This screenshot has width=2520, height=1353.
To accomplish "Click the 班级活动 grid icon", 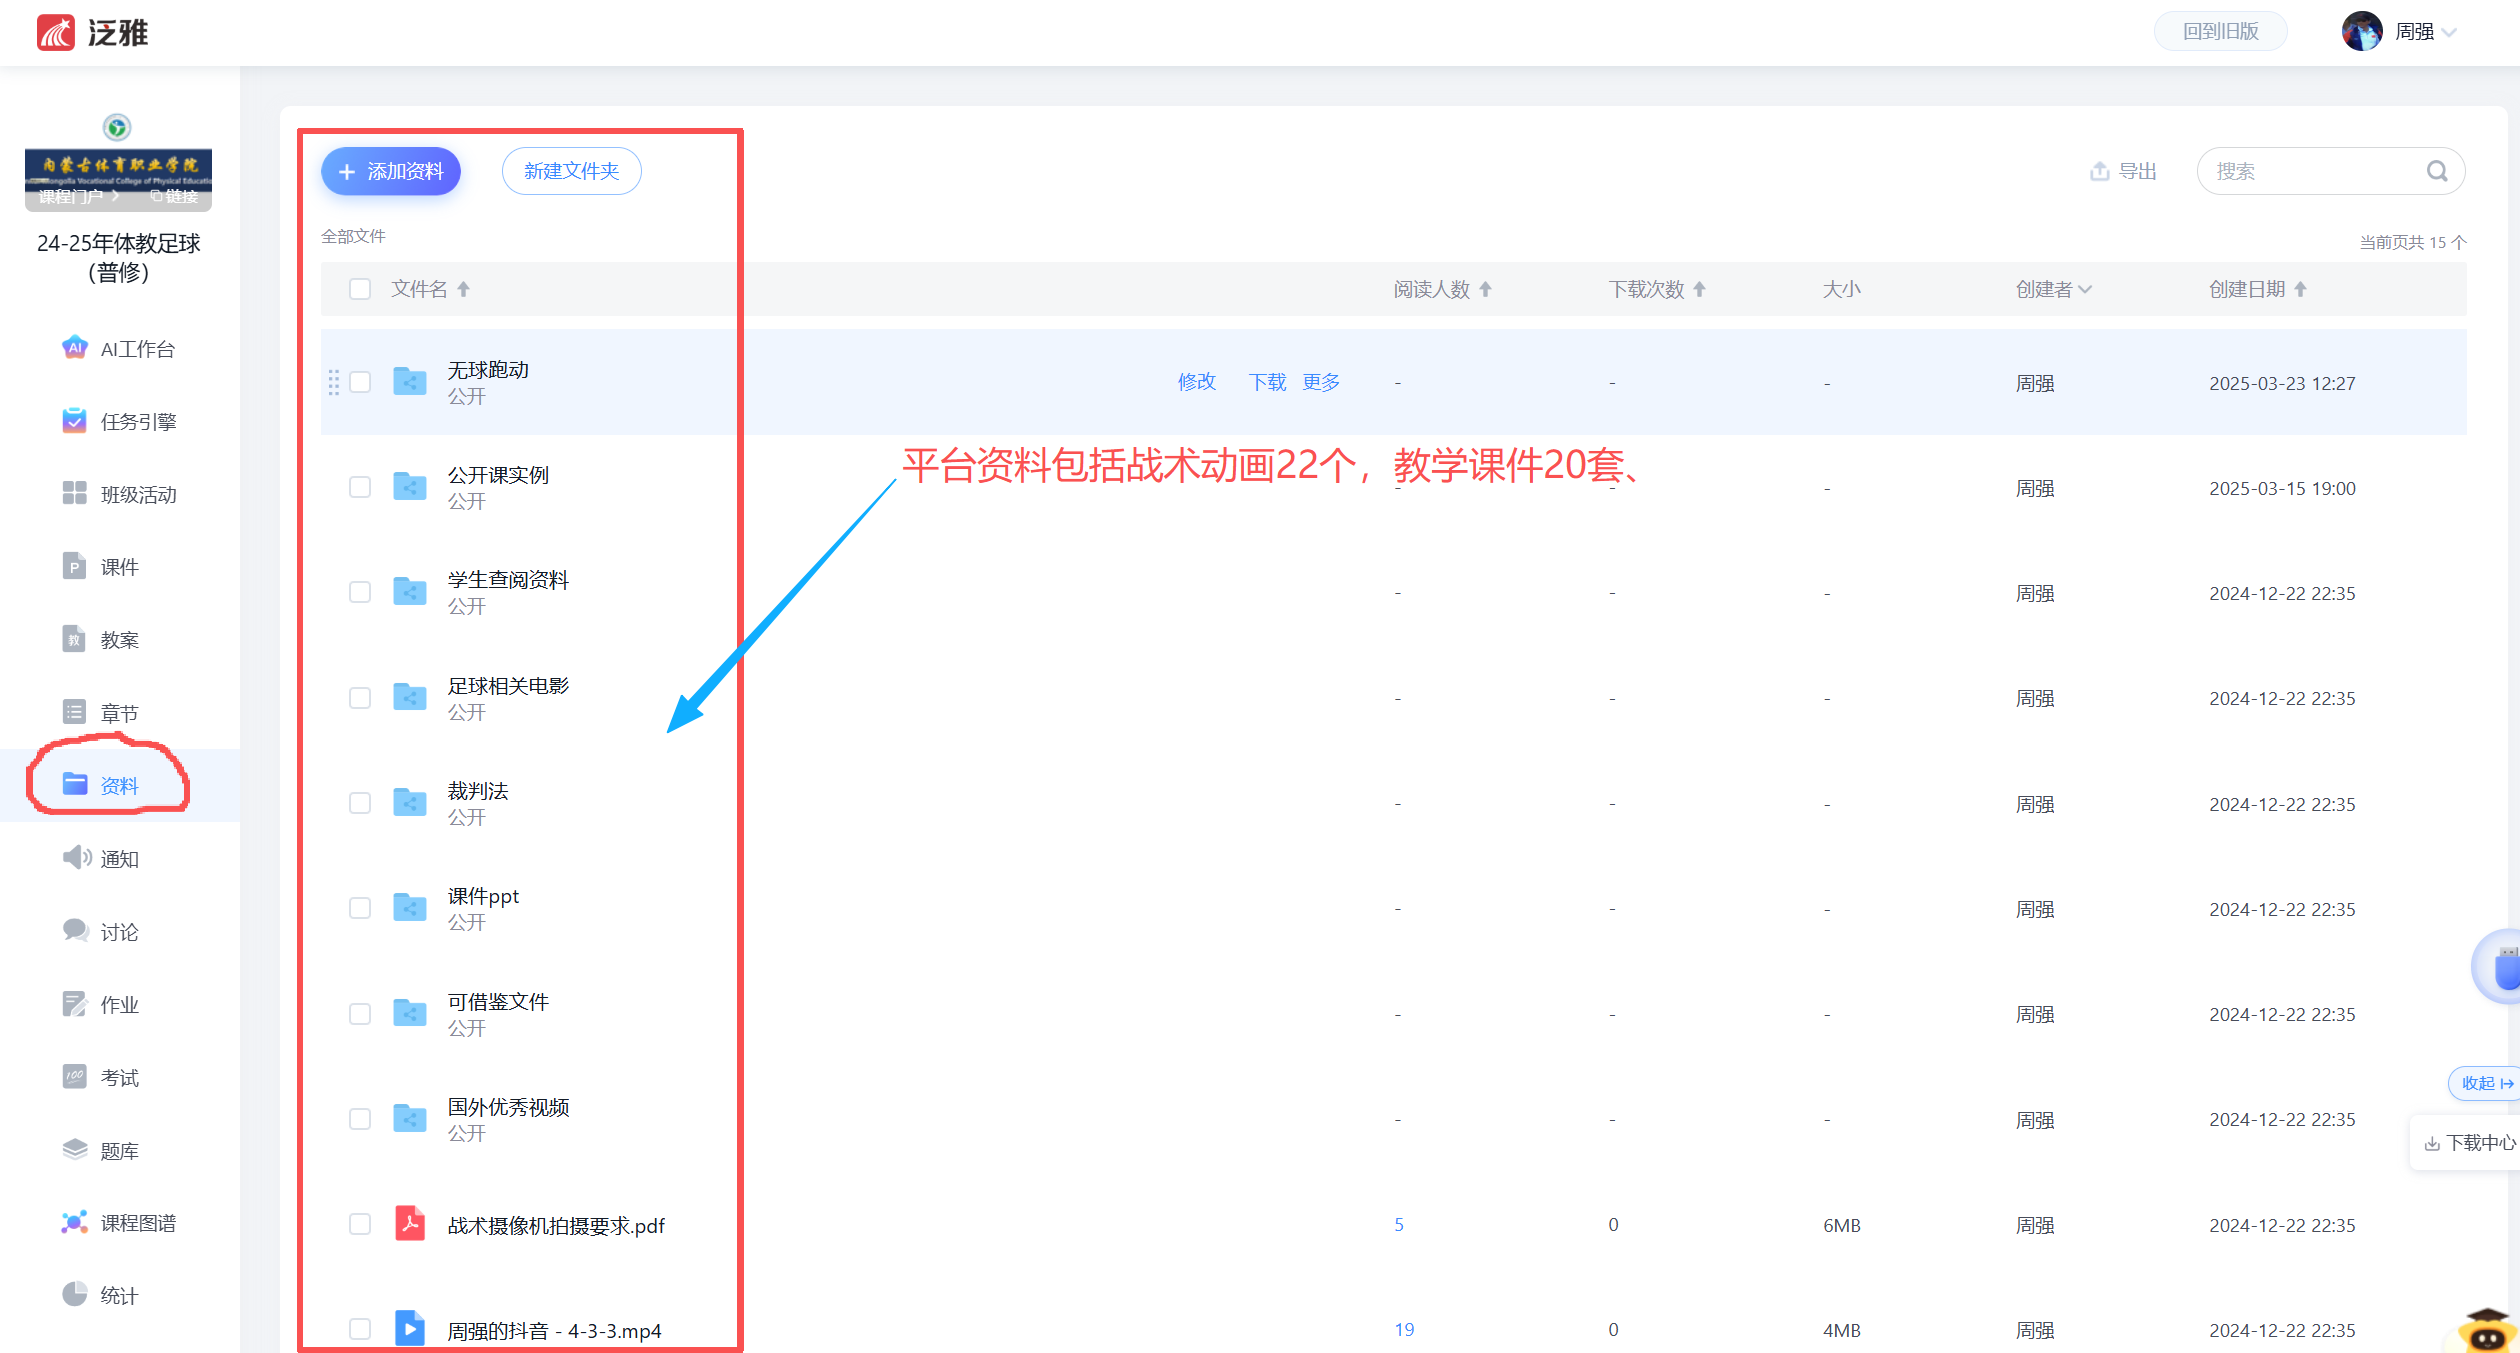I will coord(74,493).
